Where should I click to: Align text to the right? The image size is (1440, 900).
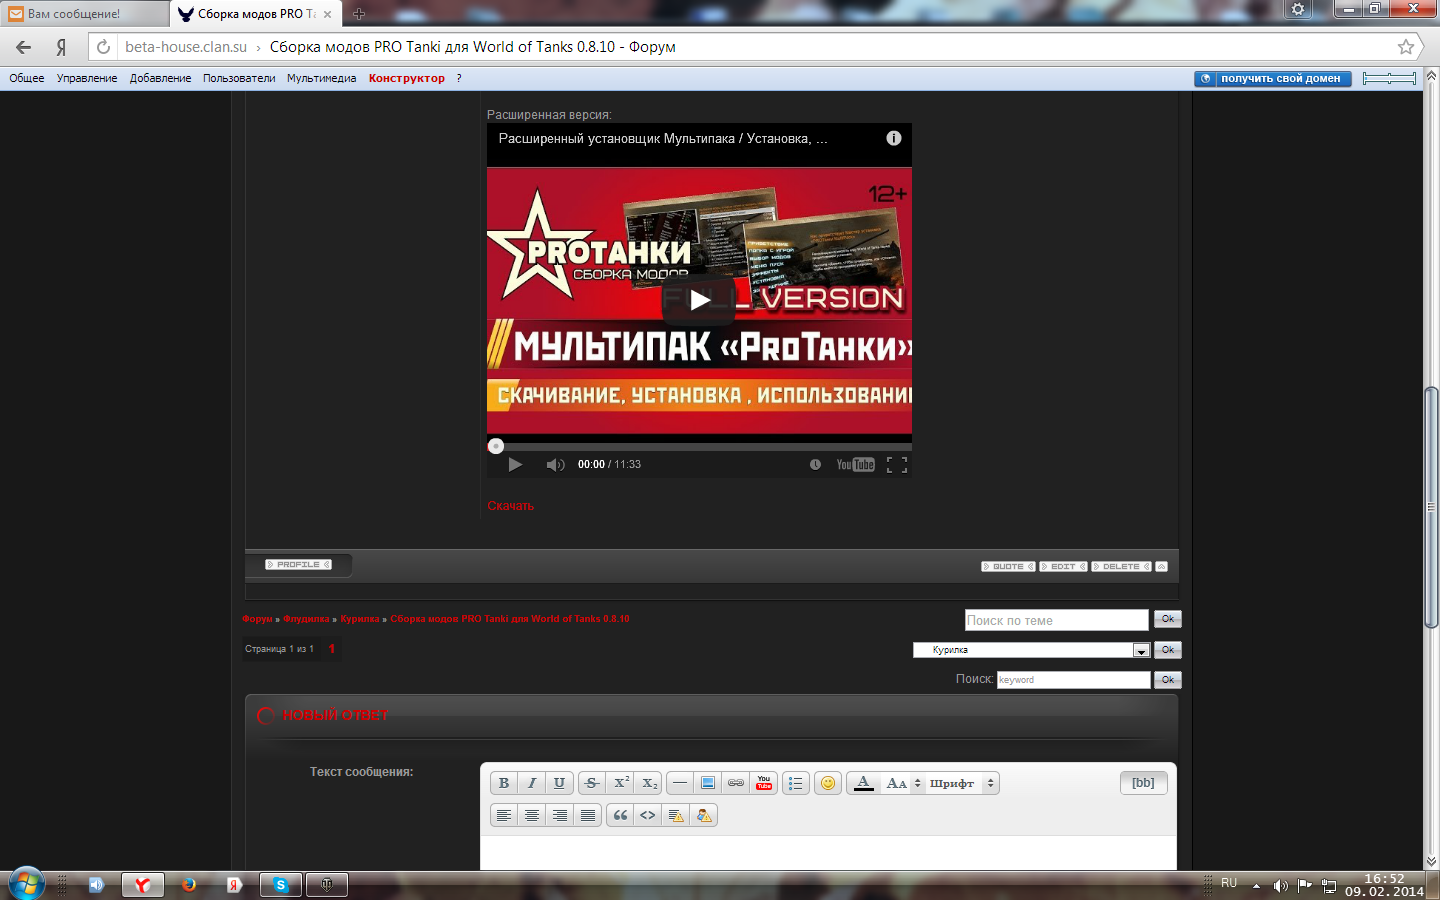point(560,816)
